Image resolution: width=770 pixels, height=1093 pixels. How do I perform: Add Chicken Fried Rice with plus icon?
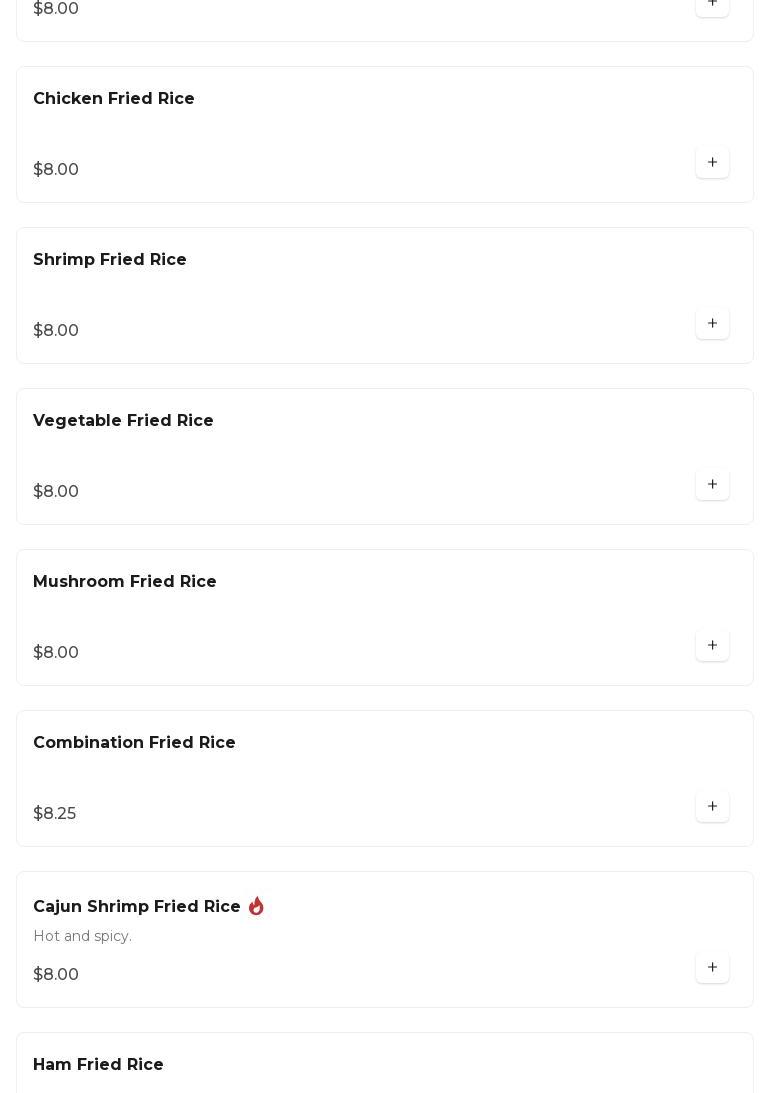(x=712, y=163)
